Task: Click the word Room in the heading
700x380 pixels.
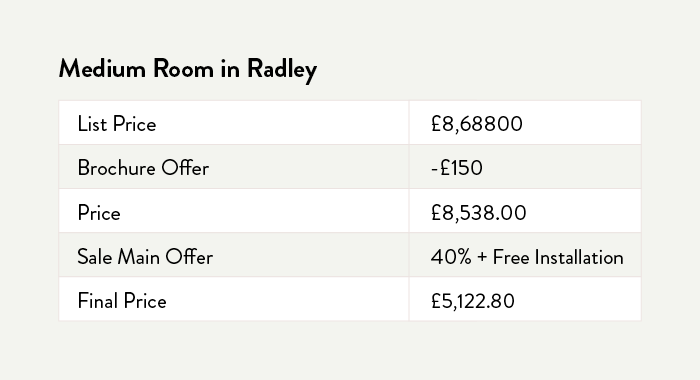Action: [x=183, y=69]
